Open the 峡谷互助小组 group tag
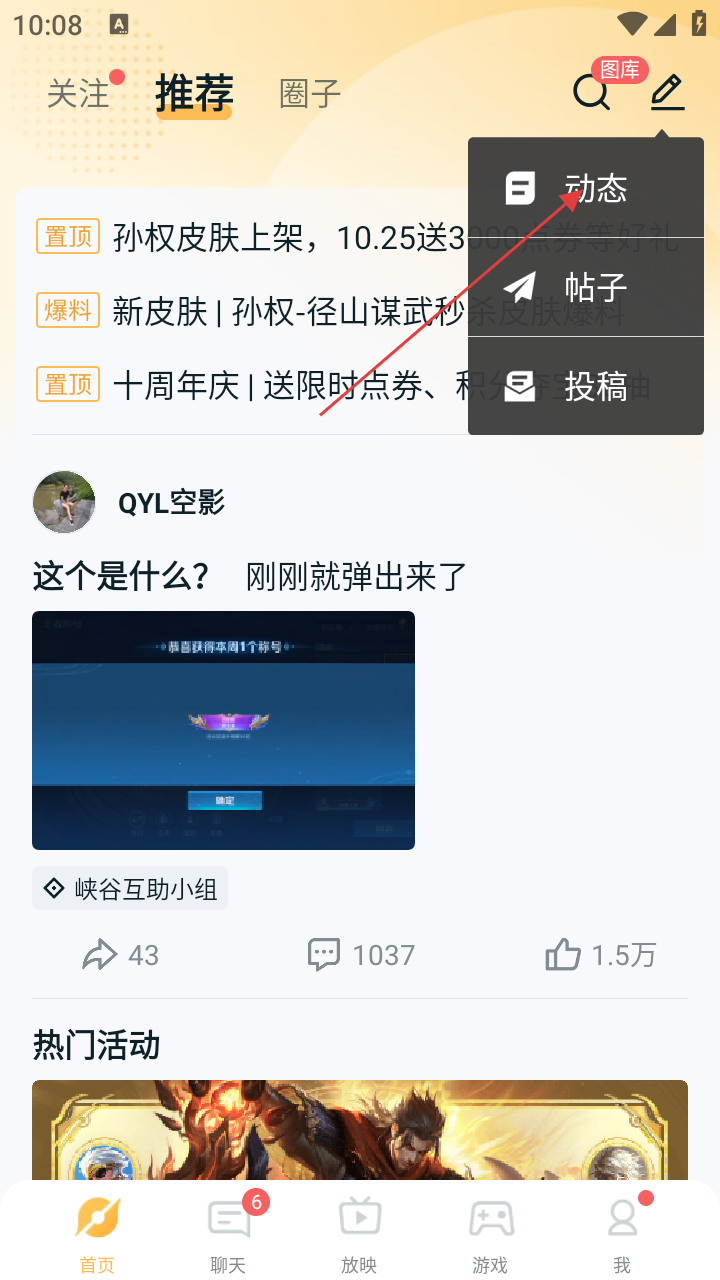720x1280 pixels. 130,888
